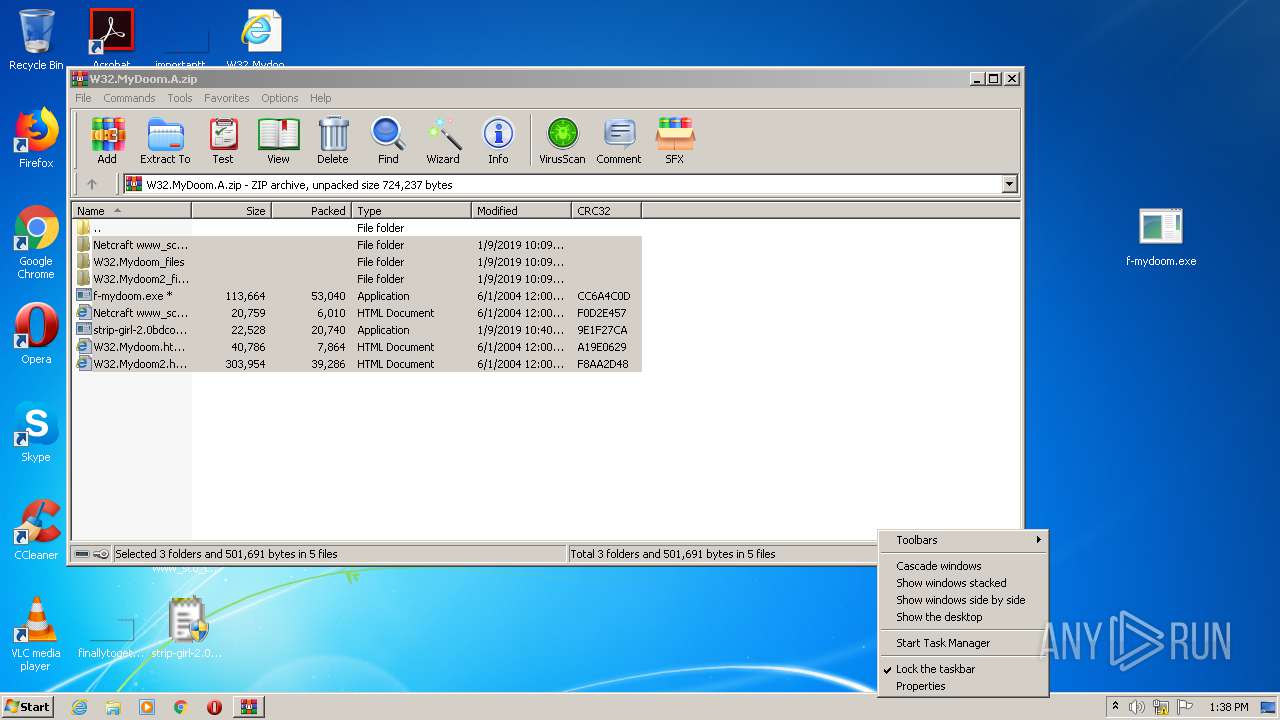Open the Tools menu
The image size is (1280, 720).
pyautogui.click(x=180, y=98)
